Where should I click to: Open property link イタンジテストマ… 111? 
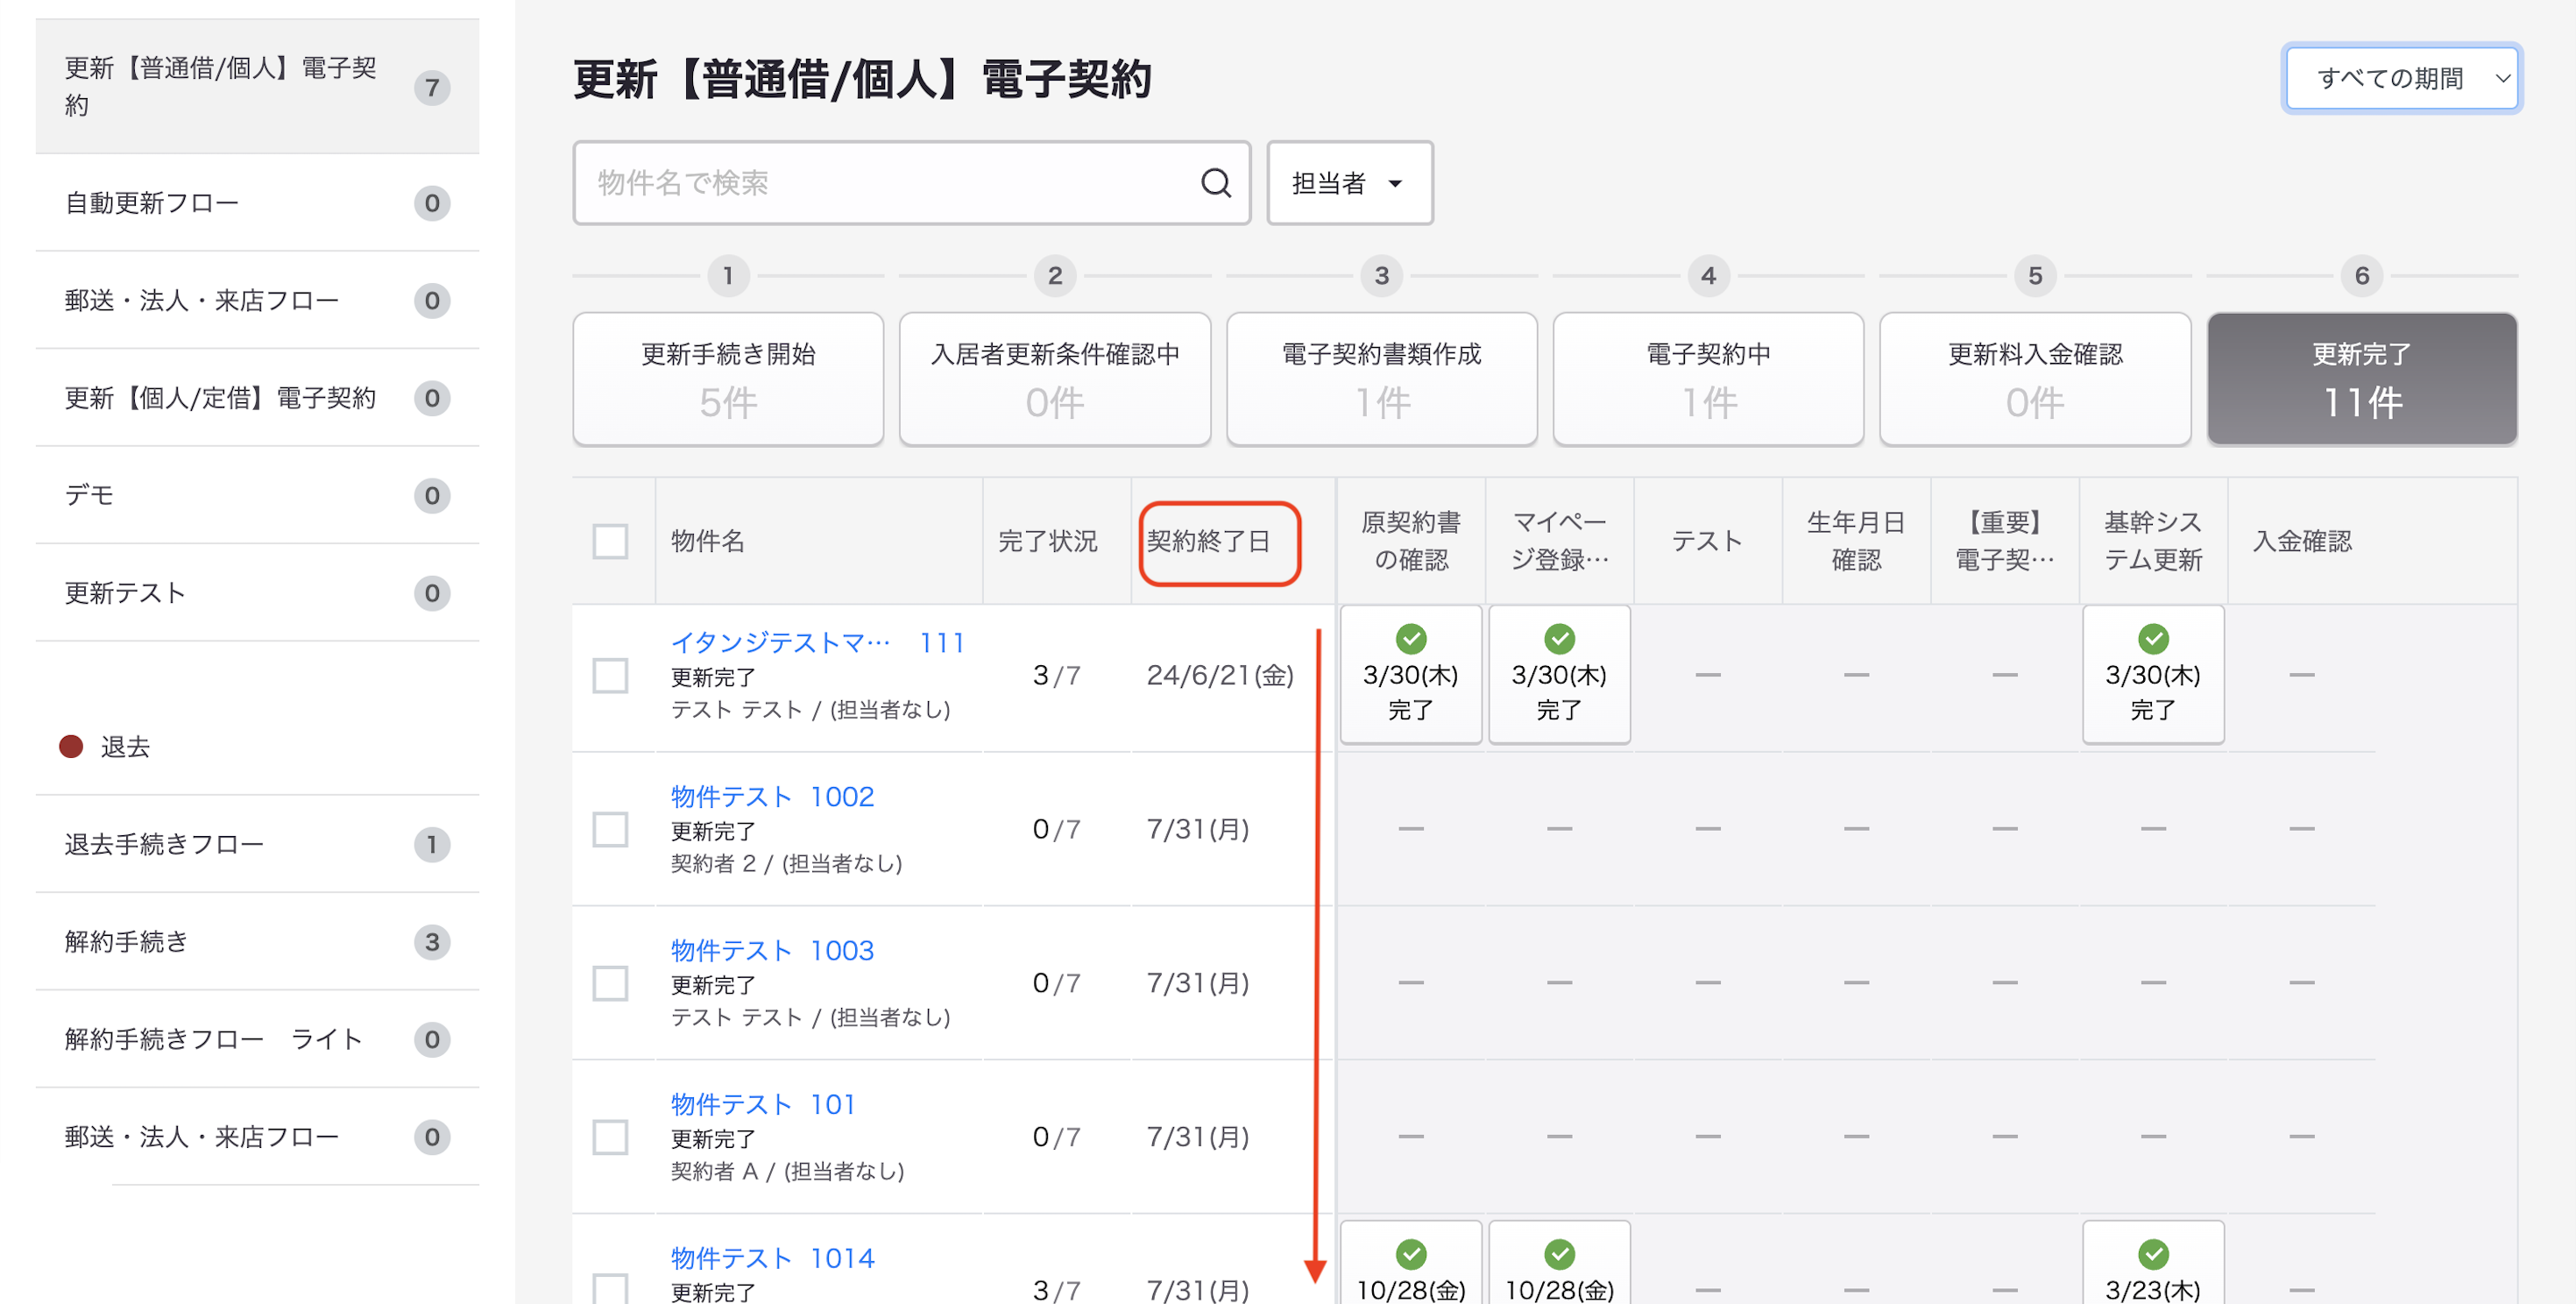point(817,642)
